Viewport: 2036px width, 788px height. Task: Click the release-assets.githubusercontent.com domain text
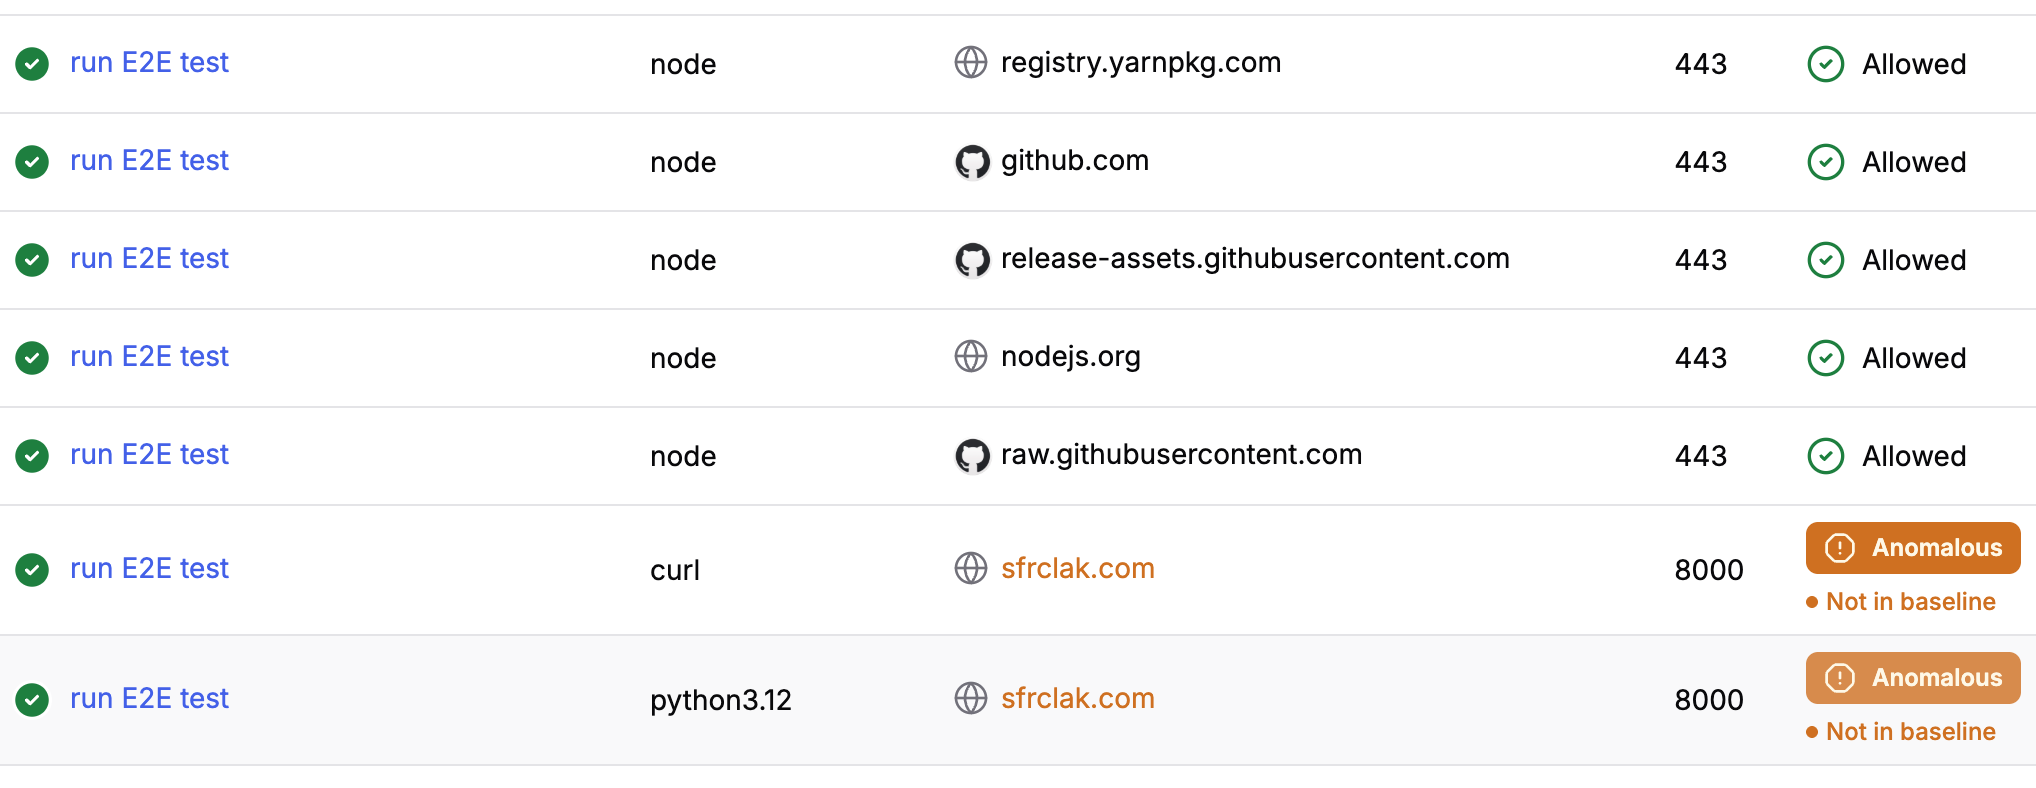1254,258
